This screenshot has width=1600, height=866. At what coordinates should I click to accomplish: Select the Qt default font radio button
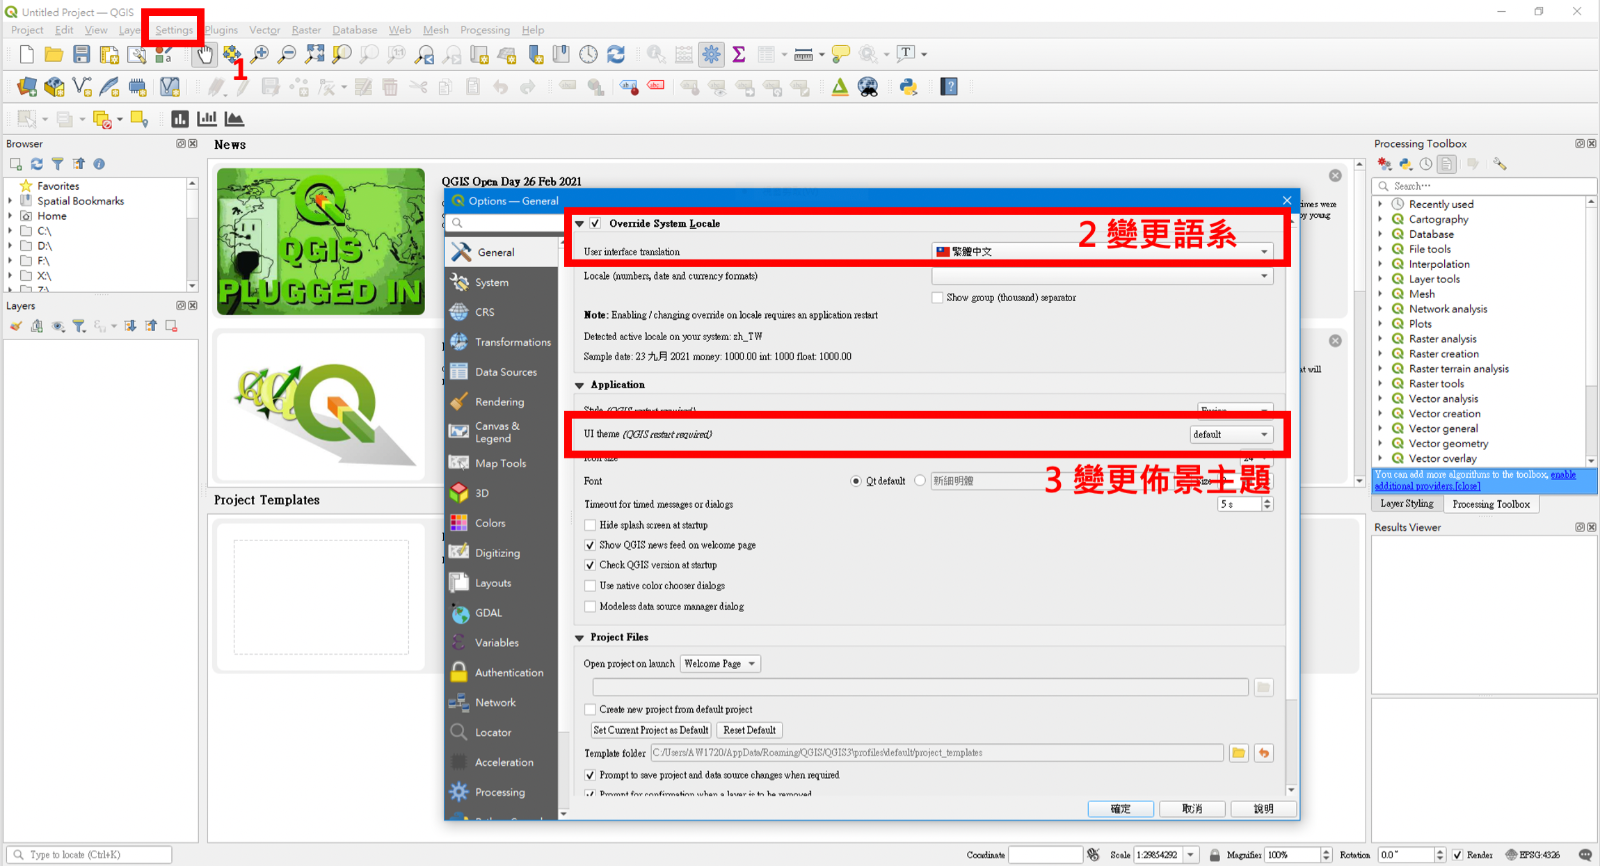click(x=856, y=481)
